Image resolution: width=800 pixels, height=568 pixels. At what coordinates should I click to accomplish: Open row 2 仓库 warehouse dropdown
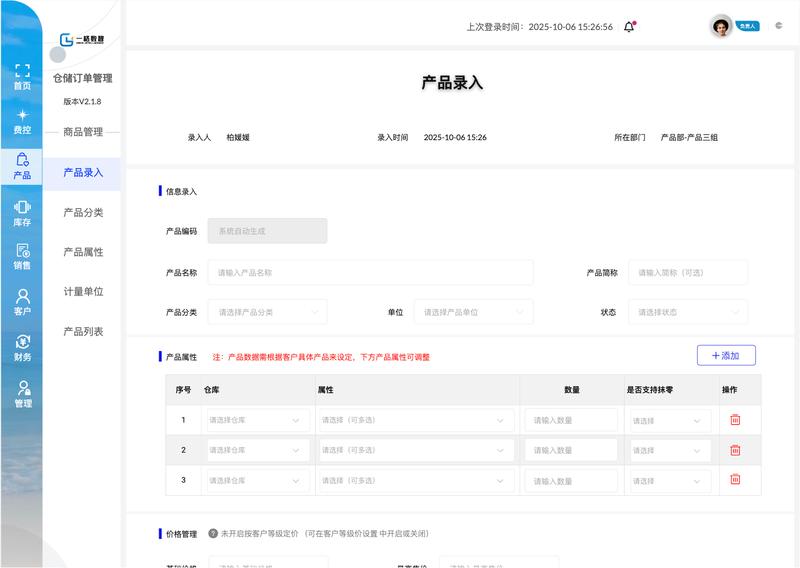(x=258, y=450)
